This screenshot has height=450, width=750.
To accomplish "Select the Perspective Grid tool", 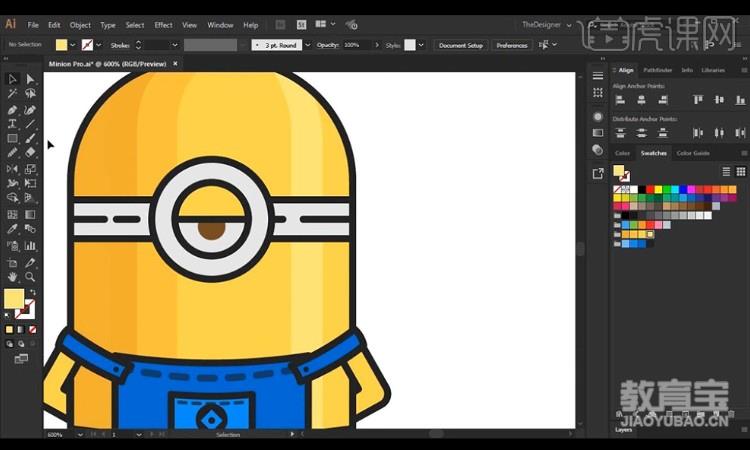I will (x=30, y=198).
